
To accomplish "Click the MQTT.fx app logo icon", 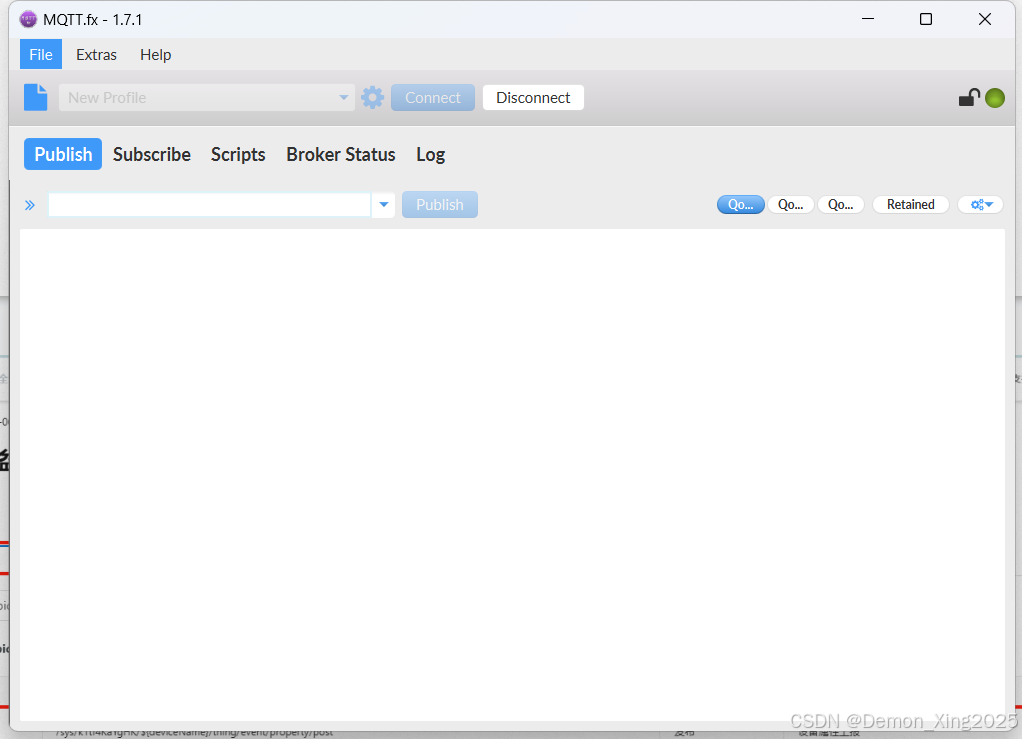I will coord(28,20).
